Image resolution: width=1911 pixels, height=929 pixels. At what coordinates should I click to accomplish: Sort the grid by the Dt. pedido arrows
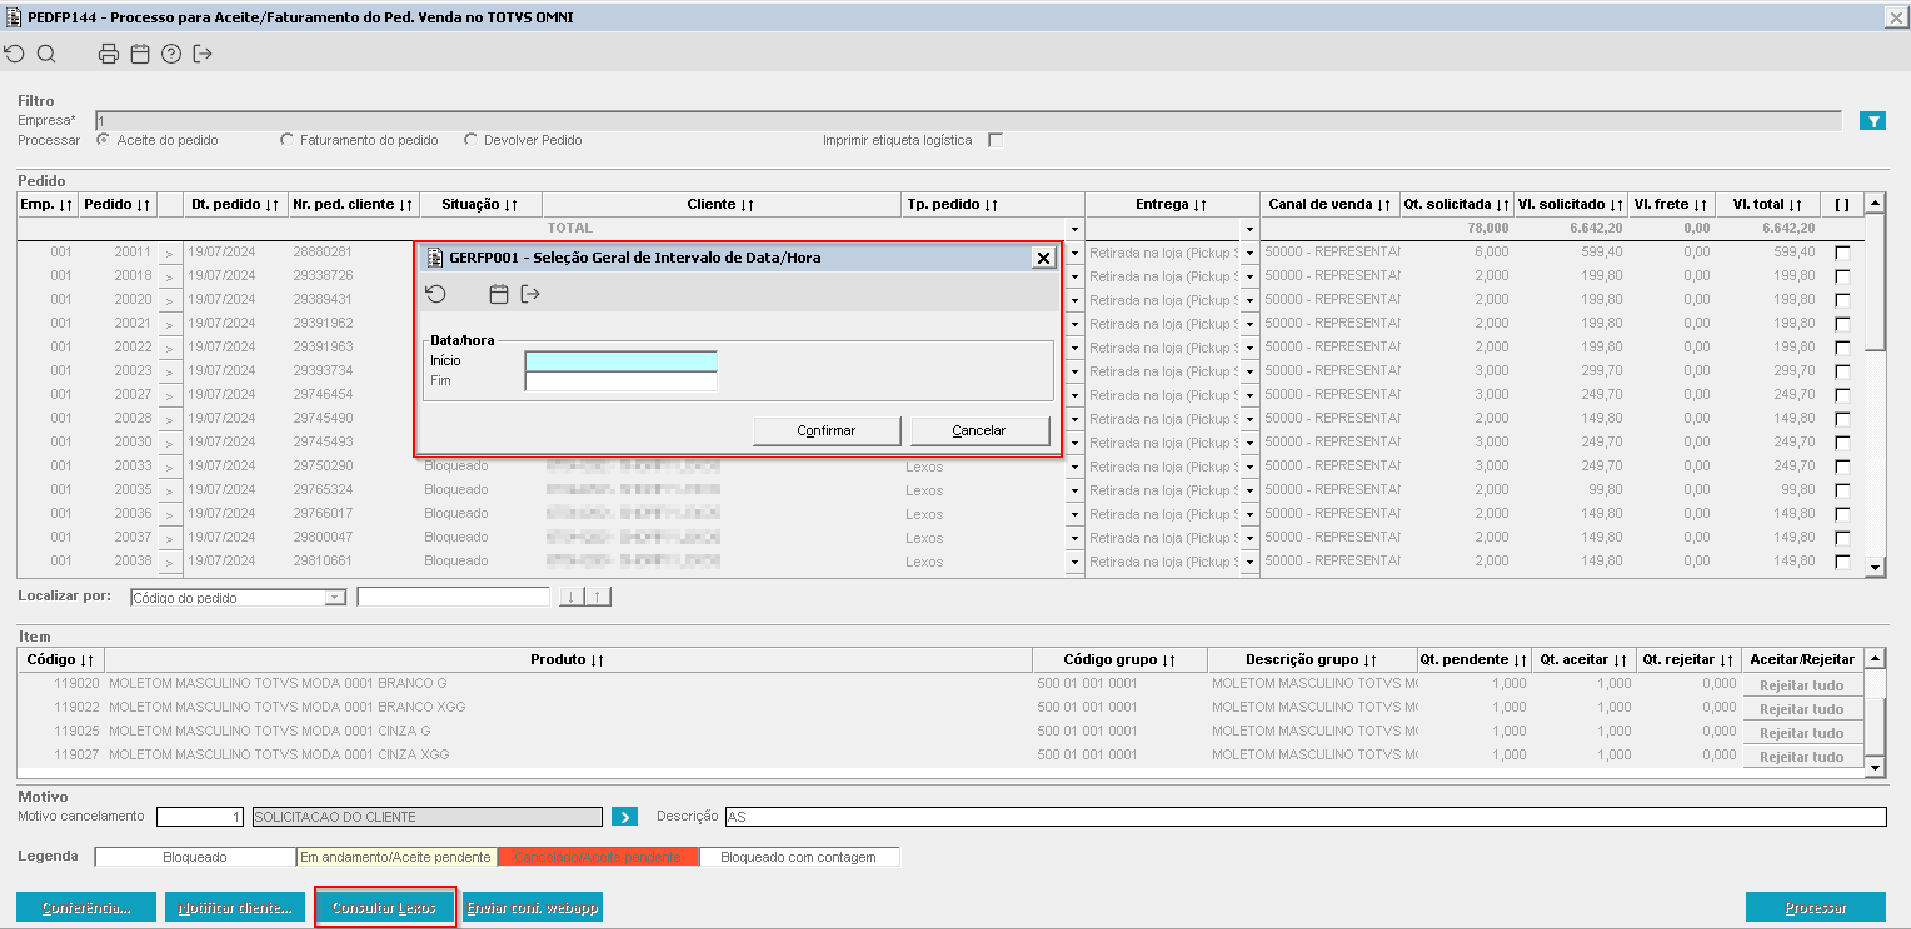pyautogui.click(x=272, y=205)
